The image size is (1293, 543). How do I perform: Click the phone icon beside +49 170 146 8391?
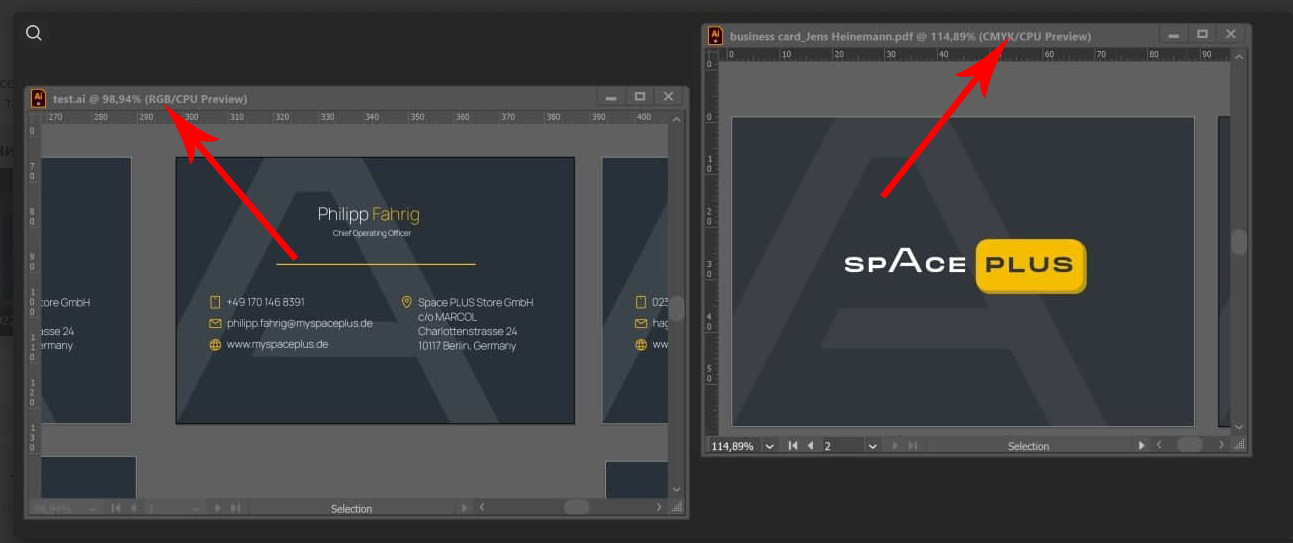[215, 302]
